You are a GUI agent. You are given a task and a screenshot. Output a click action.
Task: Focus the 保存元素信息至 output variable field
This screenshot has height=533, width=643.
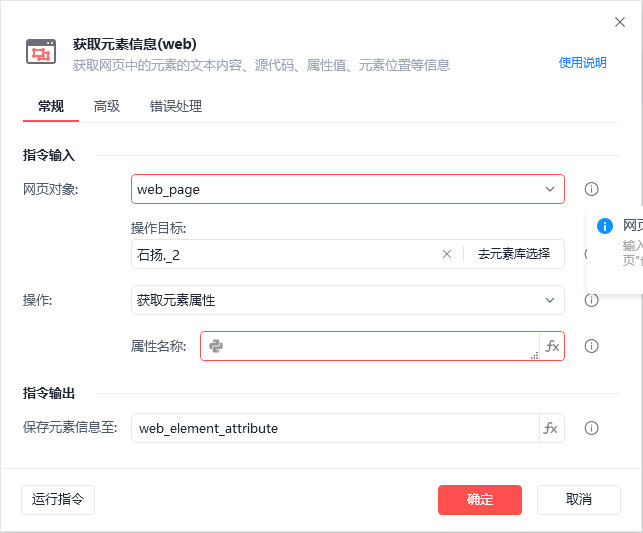click(x=335, y=428)
